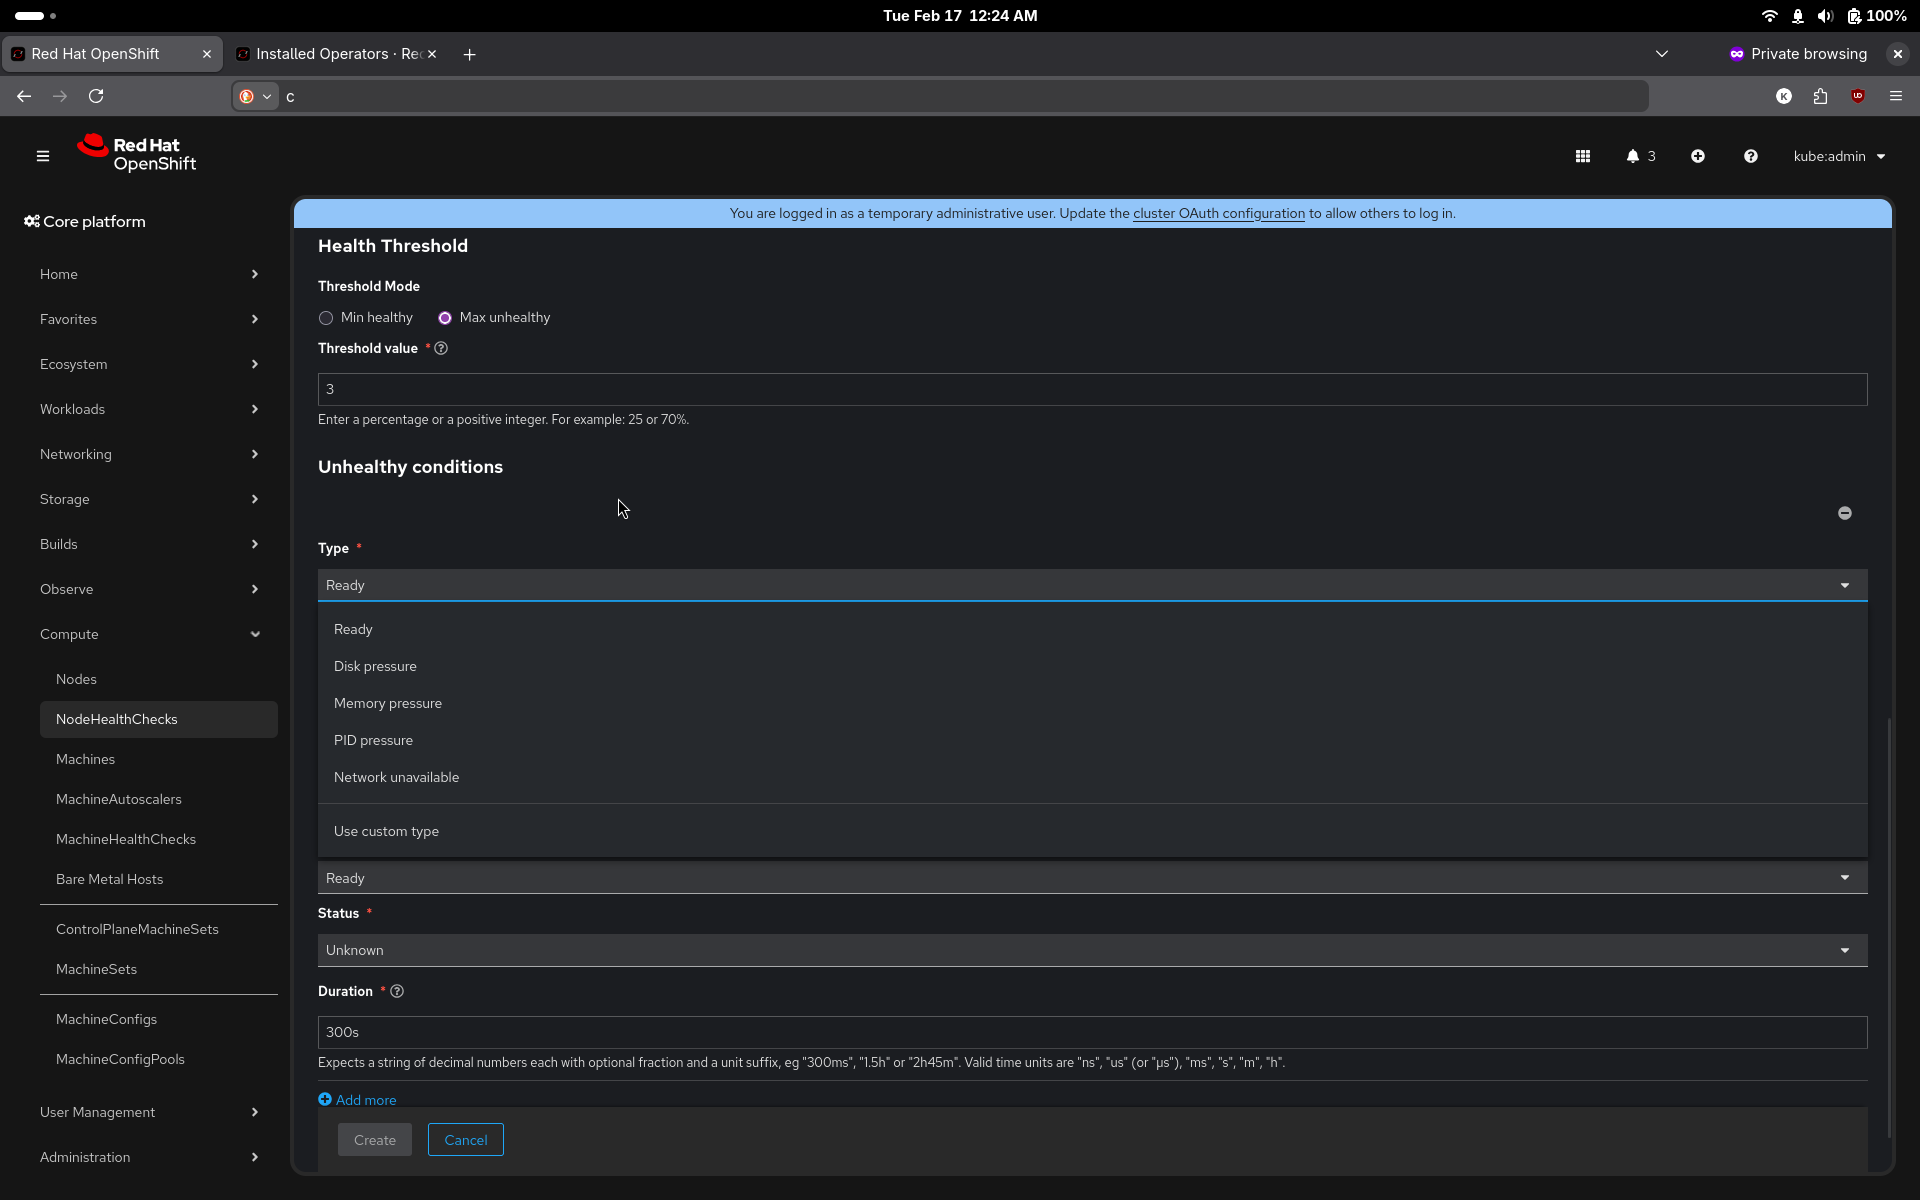Open the help question mark menu
This screenshot has height=1200, width=1920.
tap(1750, 156)
